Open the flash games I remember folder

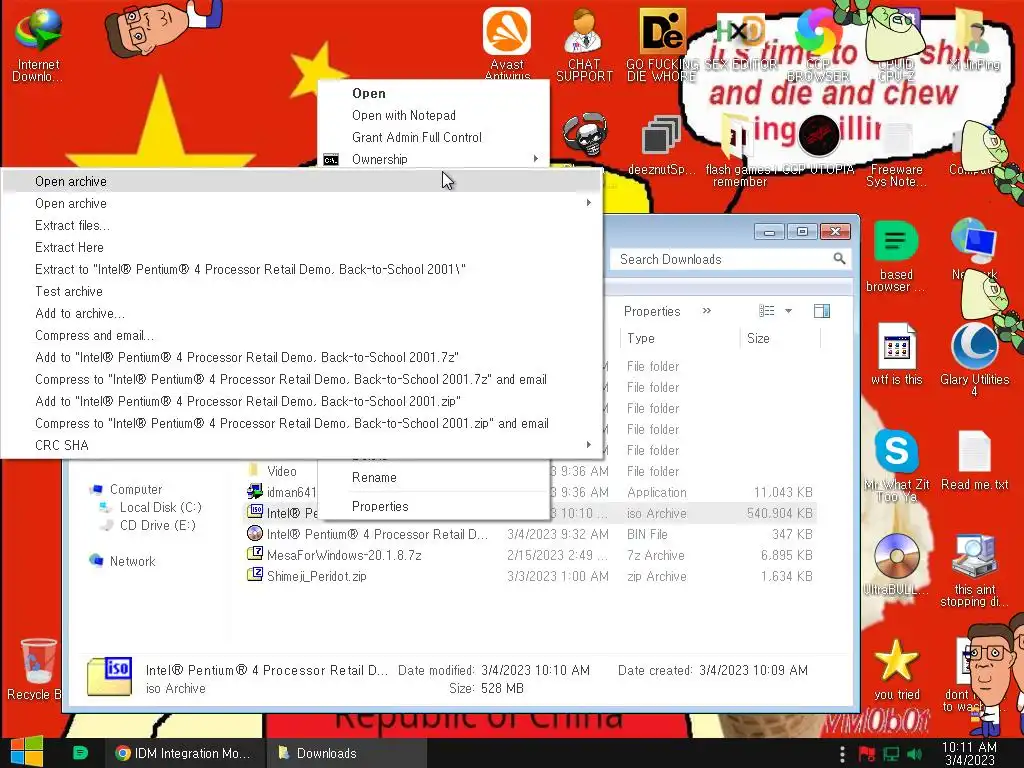pos(739,150)
